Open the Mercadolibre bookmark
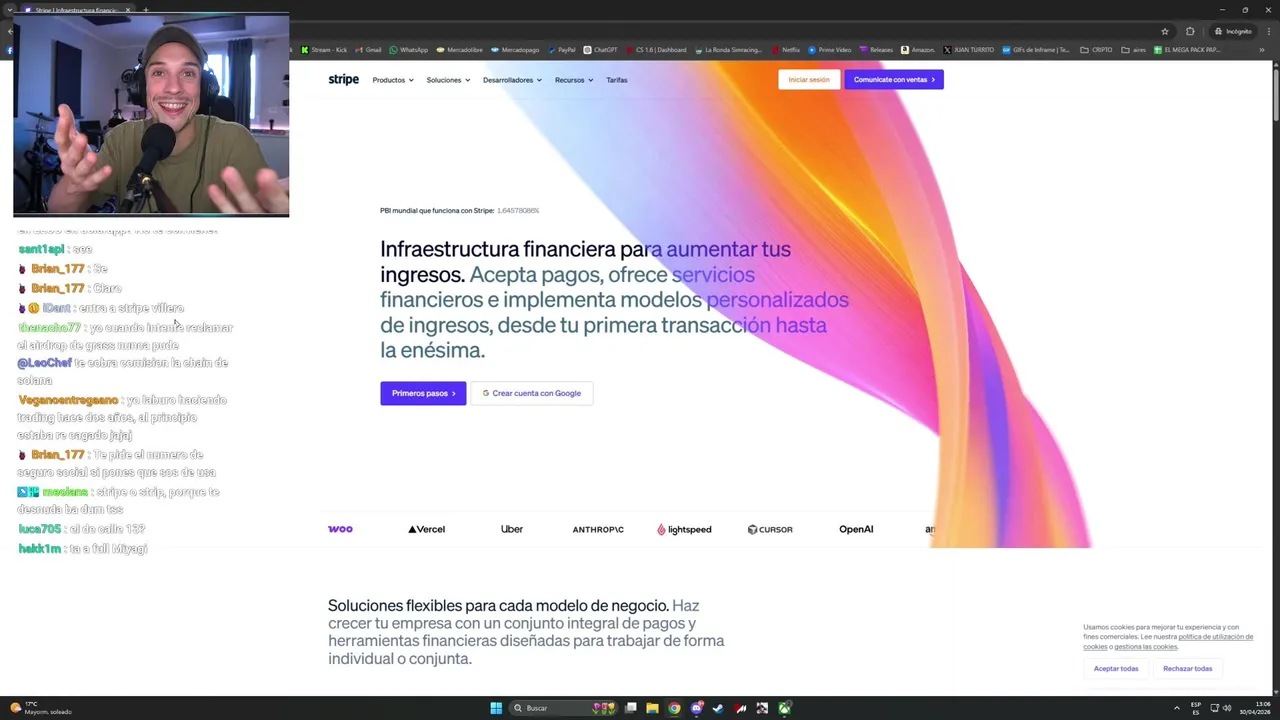The height and width of the screenshot is (720, 1280). point(460,49)
